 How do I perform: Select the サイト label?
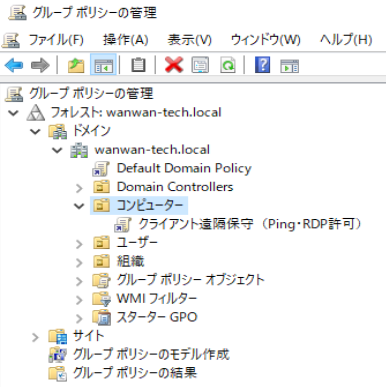click(x=88, y=336)
